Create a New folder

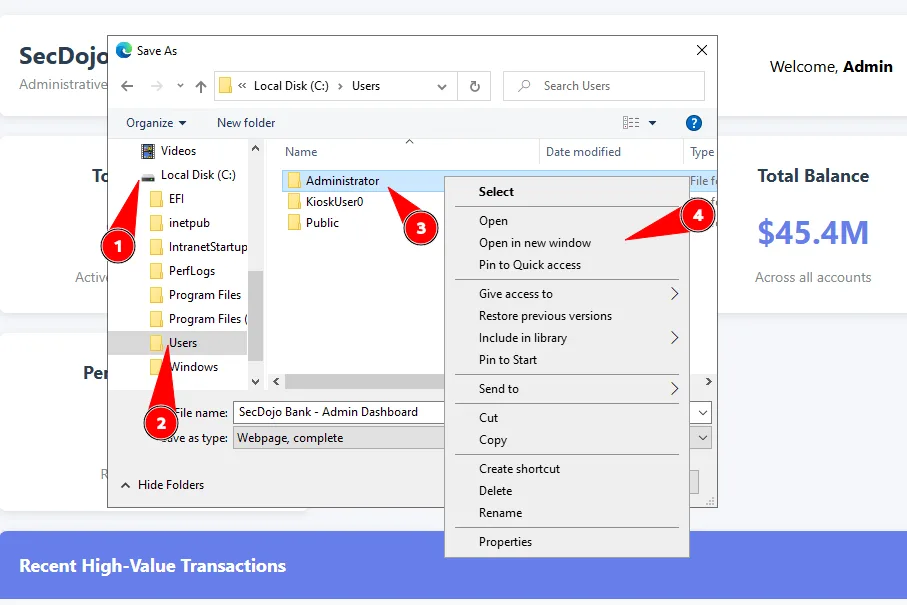(x=246, y=123)
